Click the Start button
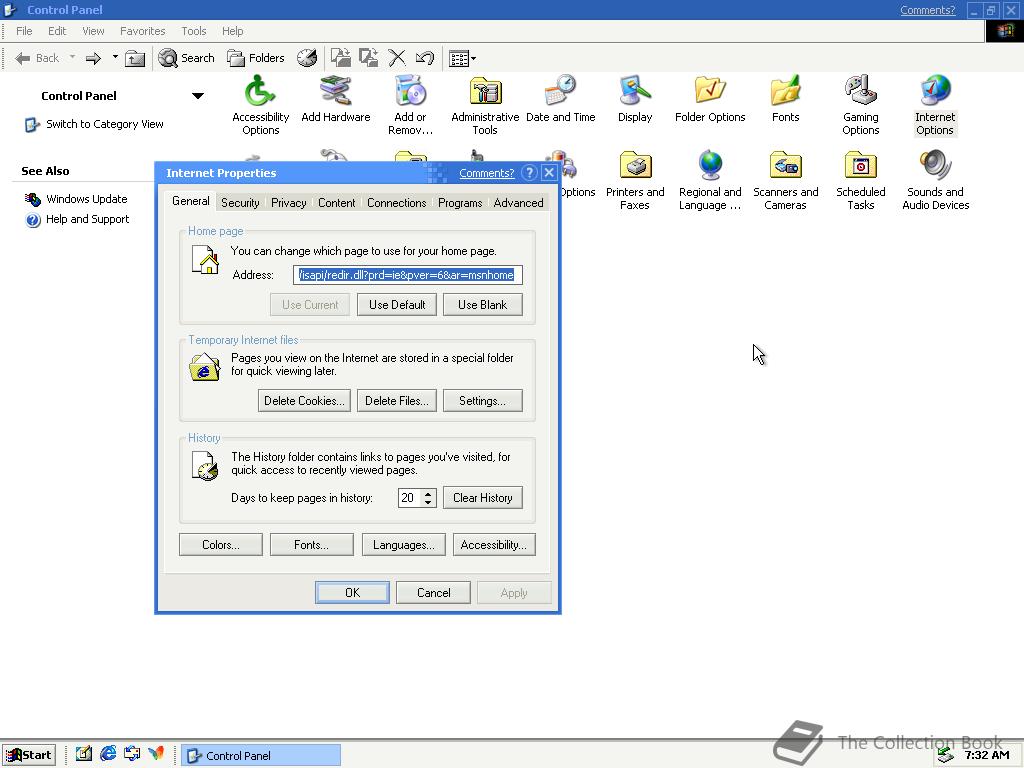Image resolution: width=1024 pixels, height=768 pixels. coord(29,755)
